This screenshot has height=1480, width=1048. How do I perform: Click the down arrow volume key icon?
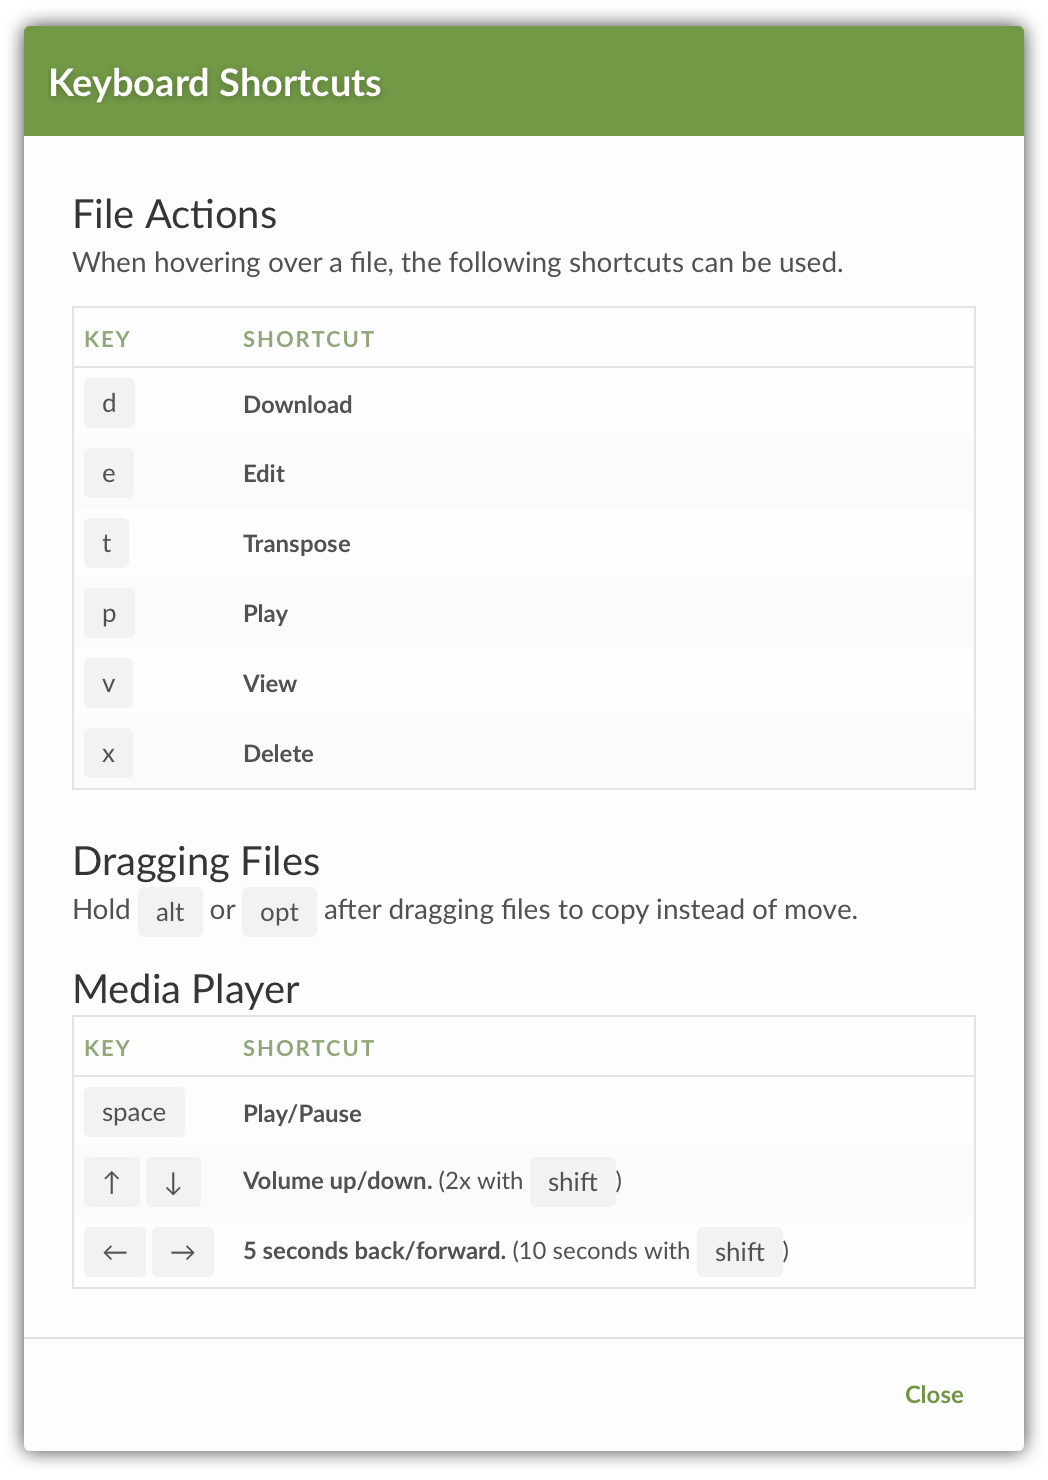(x=173, y=1182)
